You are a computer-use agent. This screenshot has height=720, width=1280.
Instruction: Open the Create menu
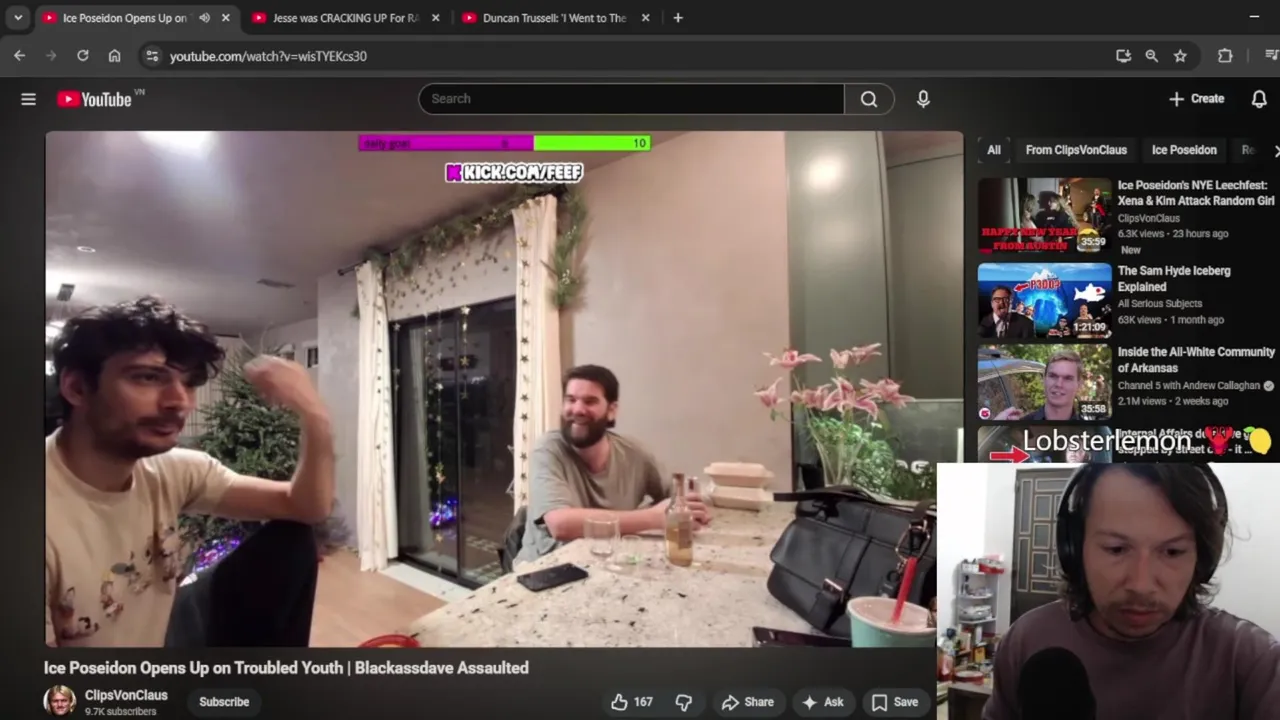1196,99
